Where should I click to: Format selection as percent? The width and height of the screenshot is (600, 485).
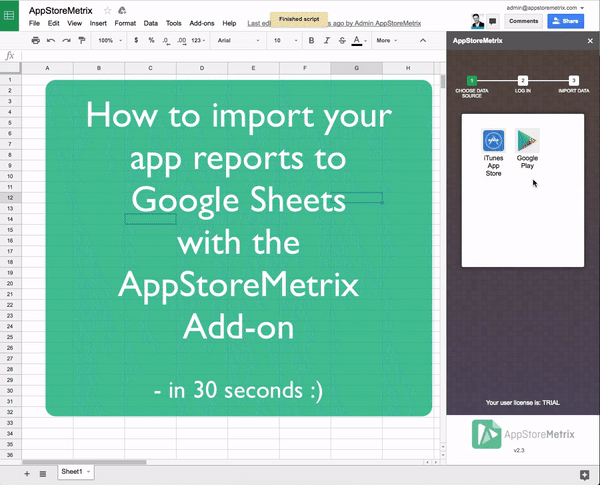pos(151,40)
